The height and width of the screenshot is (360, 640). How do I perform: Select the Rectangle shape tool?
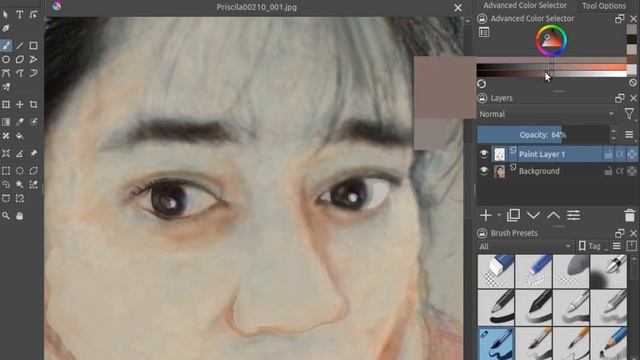pos(33,46)
